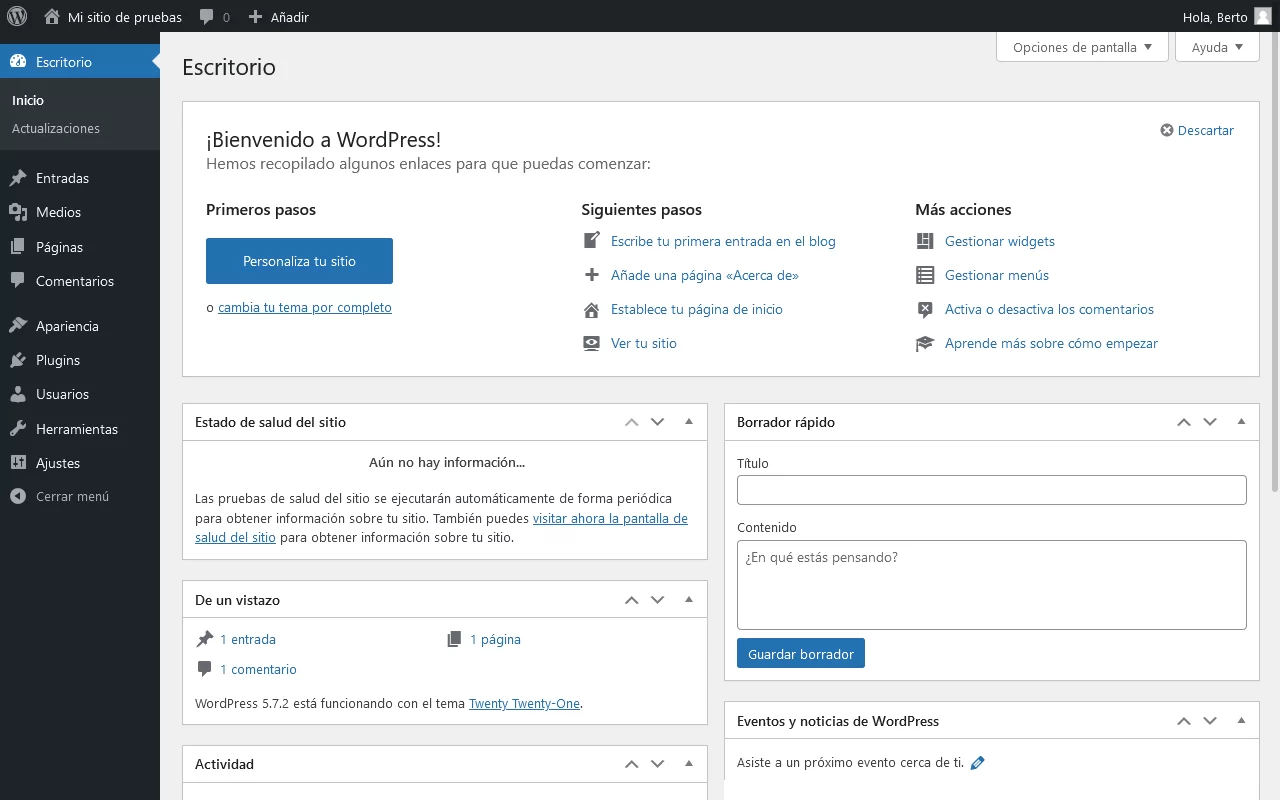Image resolution: width=1280 pixels, height=800 pixels.
Task: Follow the cambia tu tema por completo link
Action: (x=305, y=308)
